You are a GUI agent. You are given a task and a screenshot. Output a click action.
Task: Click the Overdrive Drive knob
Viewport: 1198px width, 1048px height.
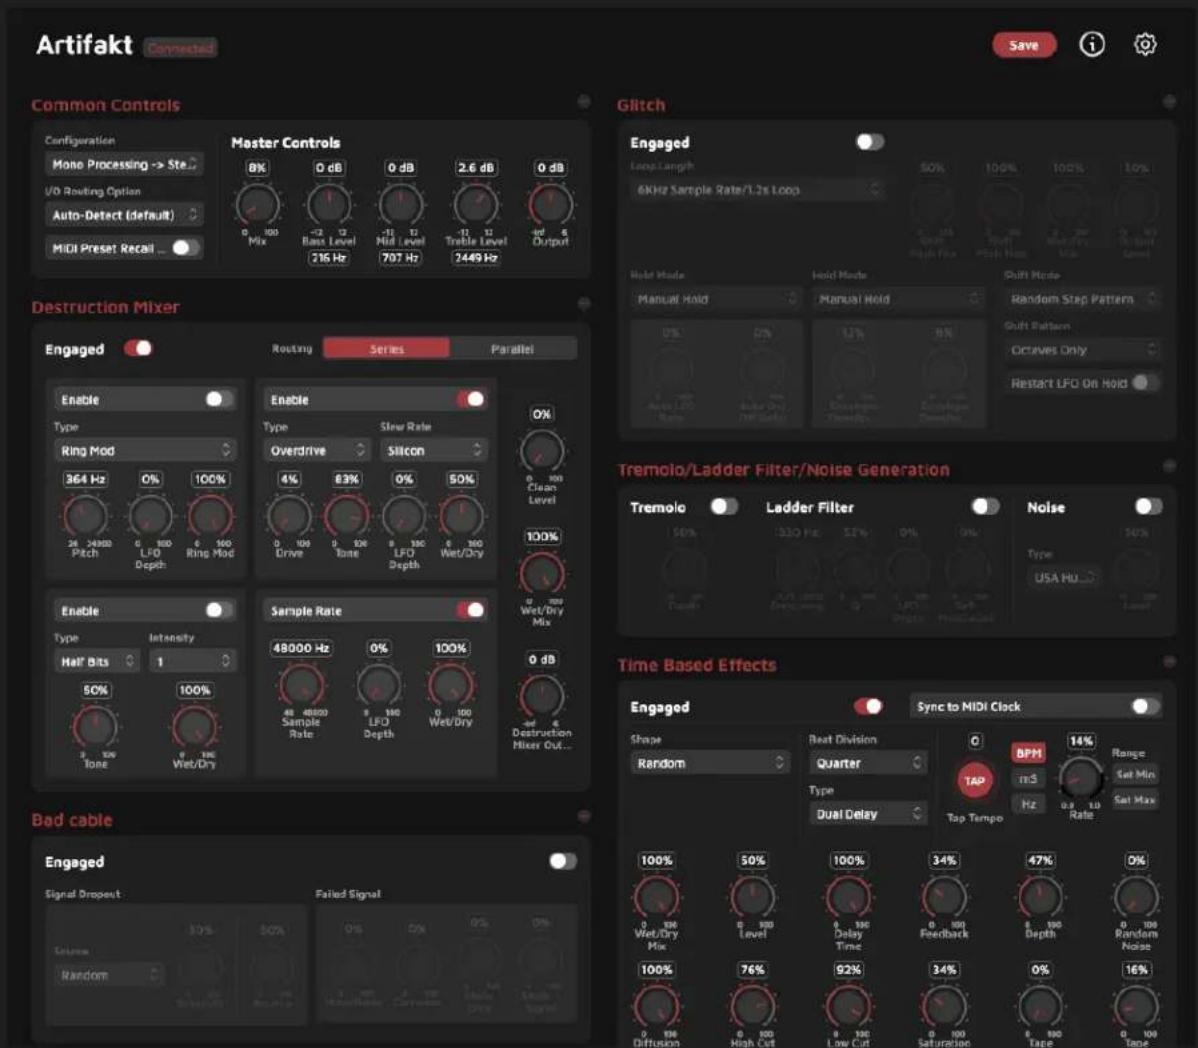pos(289,516)
